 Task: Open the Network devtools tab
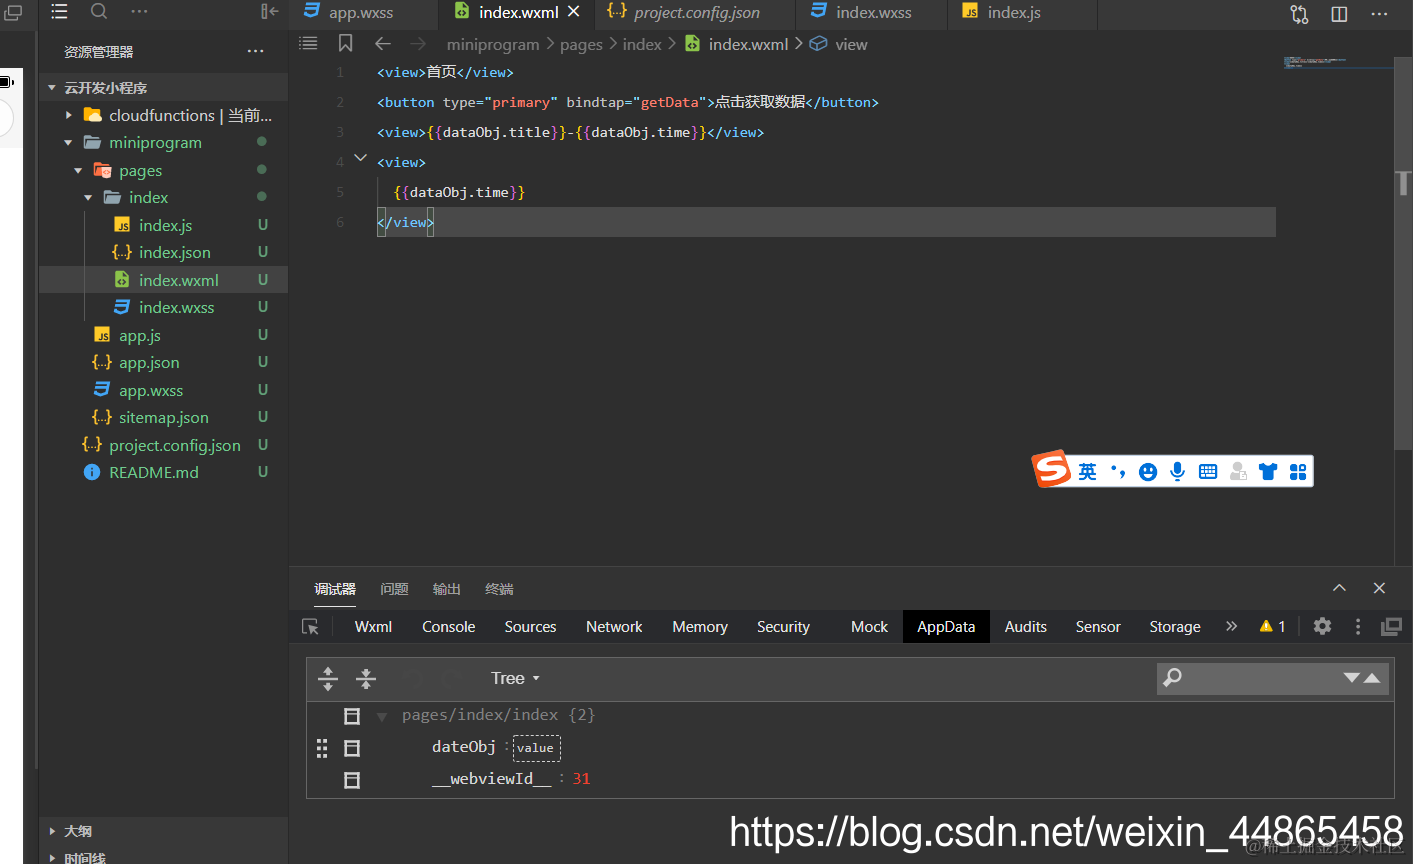tap(614, 627)
